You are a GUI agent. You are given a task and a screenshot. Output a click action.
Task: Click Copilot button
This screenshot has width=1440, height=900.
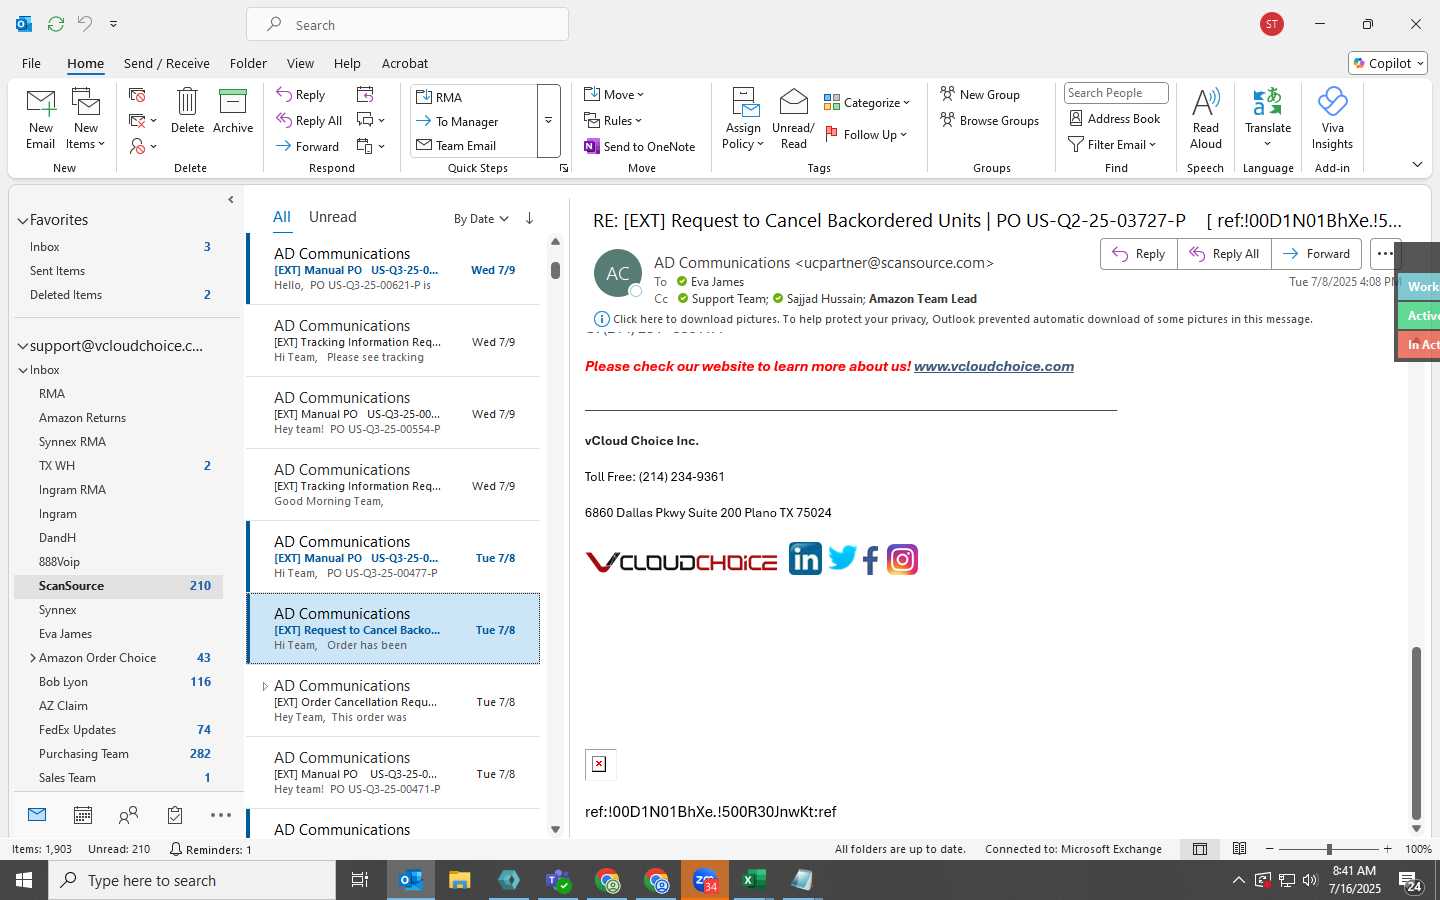coord(1388,63)
